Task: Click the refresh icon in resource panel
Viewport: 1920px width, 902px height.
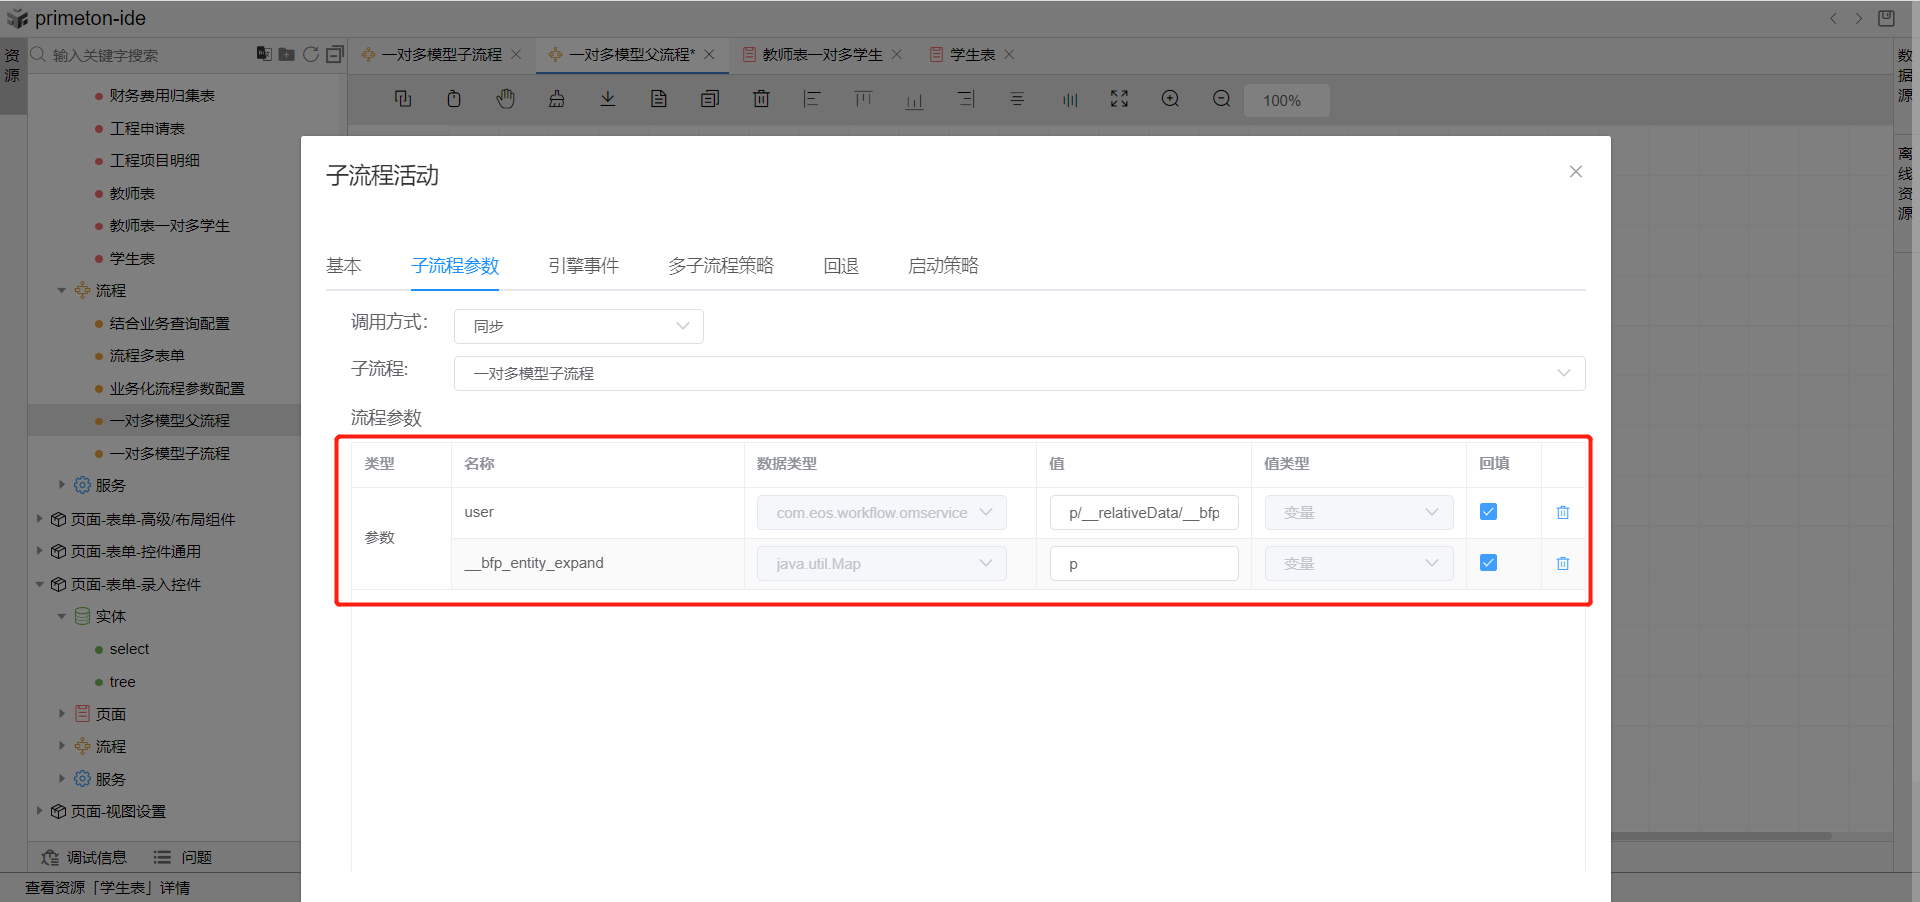Action: coord(311,54)
